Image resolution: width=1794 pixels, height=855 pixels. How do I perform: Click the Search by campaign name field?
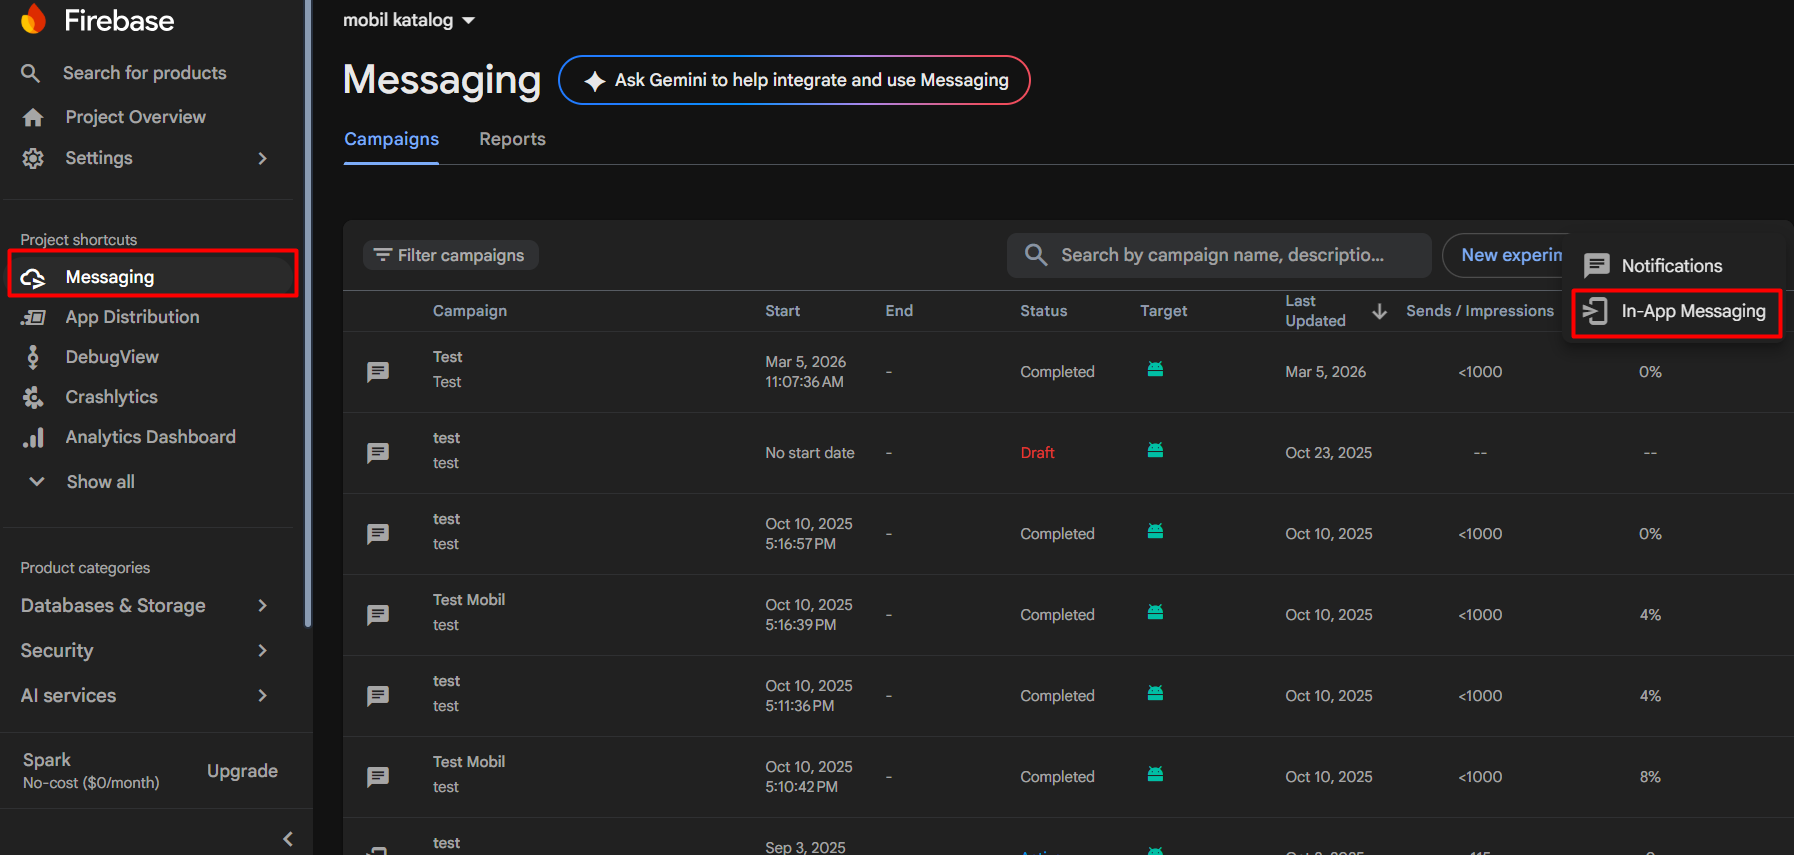pyautogui.click(x=1219, y=255)
